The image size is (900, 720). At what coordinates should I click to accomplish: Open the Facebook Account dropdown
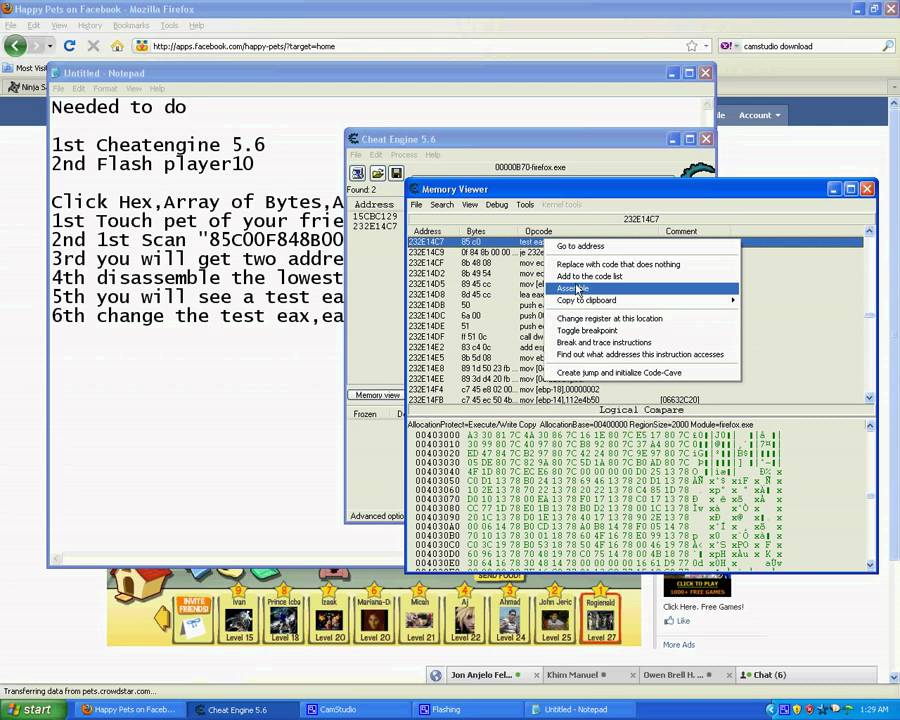tap(759, 115)
